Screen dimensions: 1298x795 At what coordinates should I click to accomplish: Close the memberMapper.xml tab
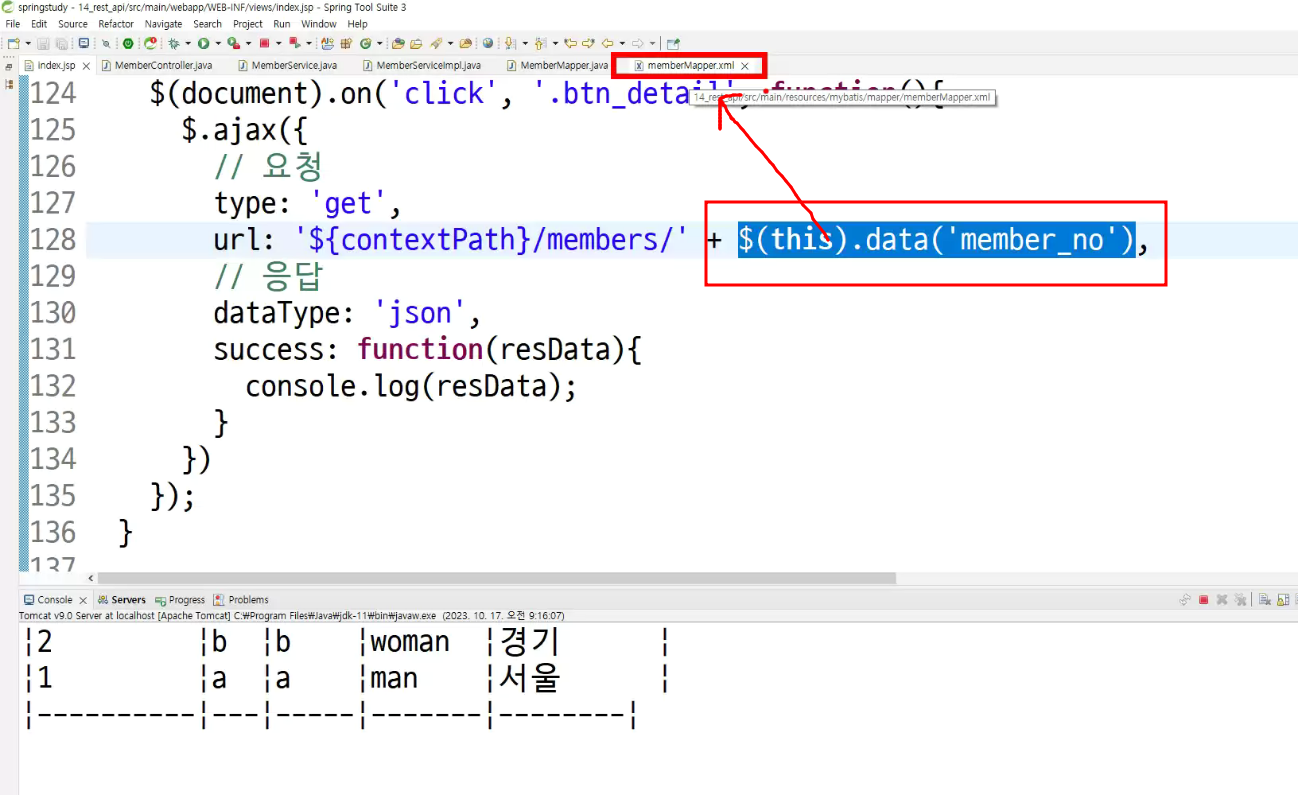coord(744,66)
